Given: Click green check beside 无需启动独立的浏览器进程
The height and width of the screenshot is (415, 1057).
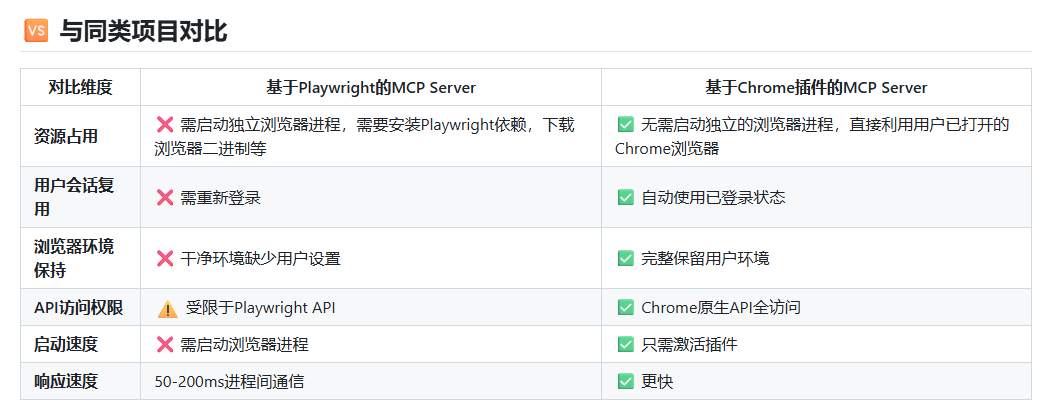Looking at the screenshot, I should (x=626, y=125).
